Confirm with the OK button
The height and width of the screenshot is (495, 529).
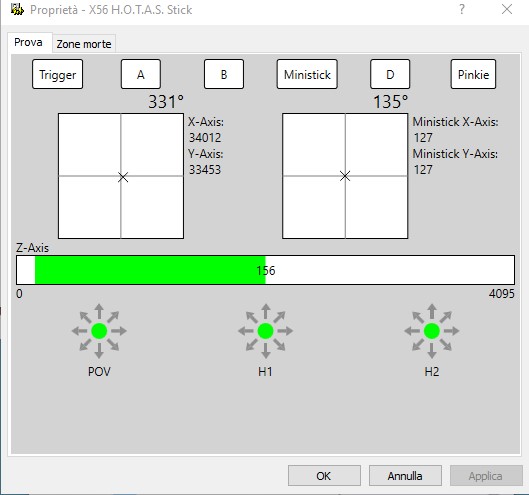click(324, 476)
